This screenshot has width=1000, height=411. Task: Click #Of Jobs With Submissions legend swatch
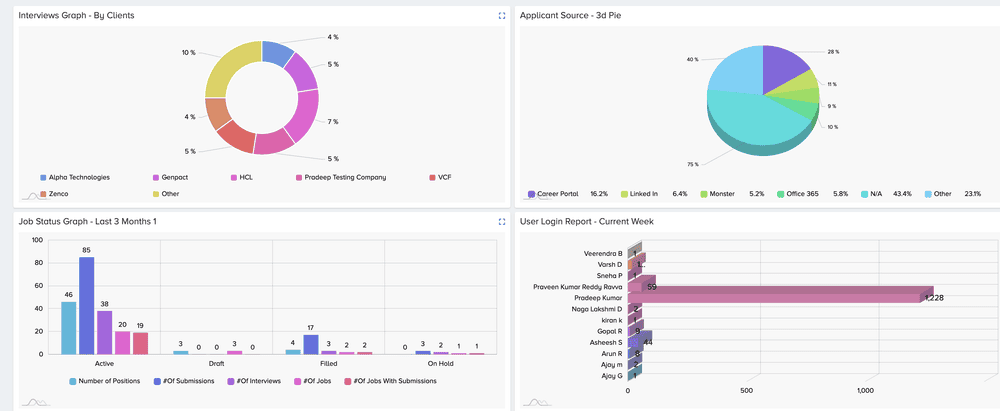coord(348,381)
